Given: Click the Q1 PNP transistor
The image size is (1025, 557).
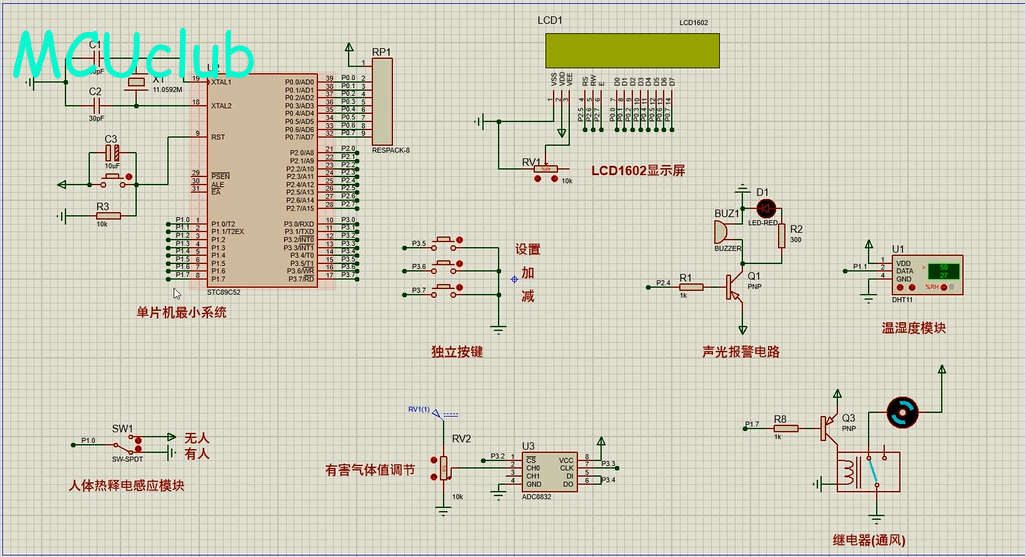Looking at the screenshot, I should pos(737,286).
